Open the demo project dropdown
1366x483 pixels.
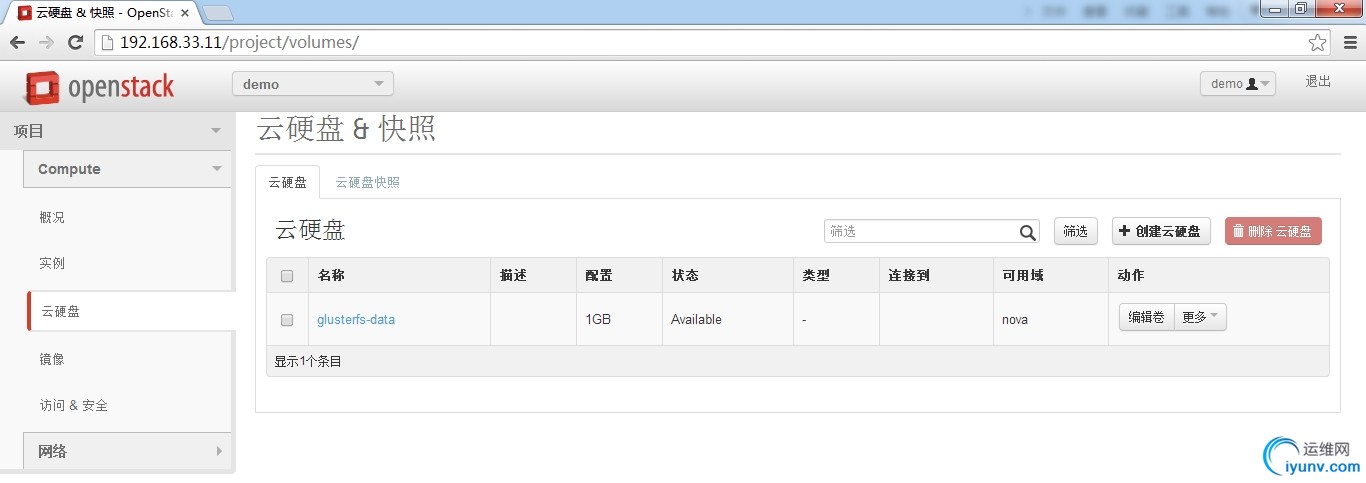[x=313, y=84]
